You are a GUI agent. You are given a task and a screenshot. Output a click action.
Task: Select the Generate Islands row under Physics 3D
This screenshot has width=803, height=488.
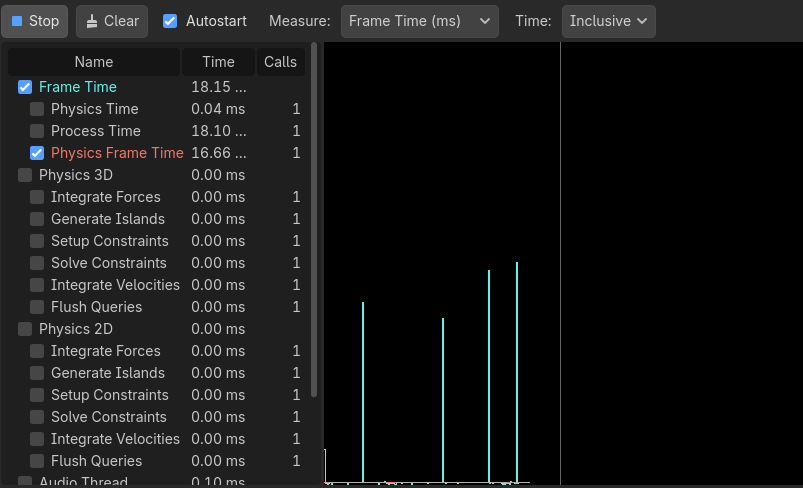109,219
